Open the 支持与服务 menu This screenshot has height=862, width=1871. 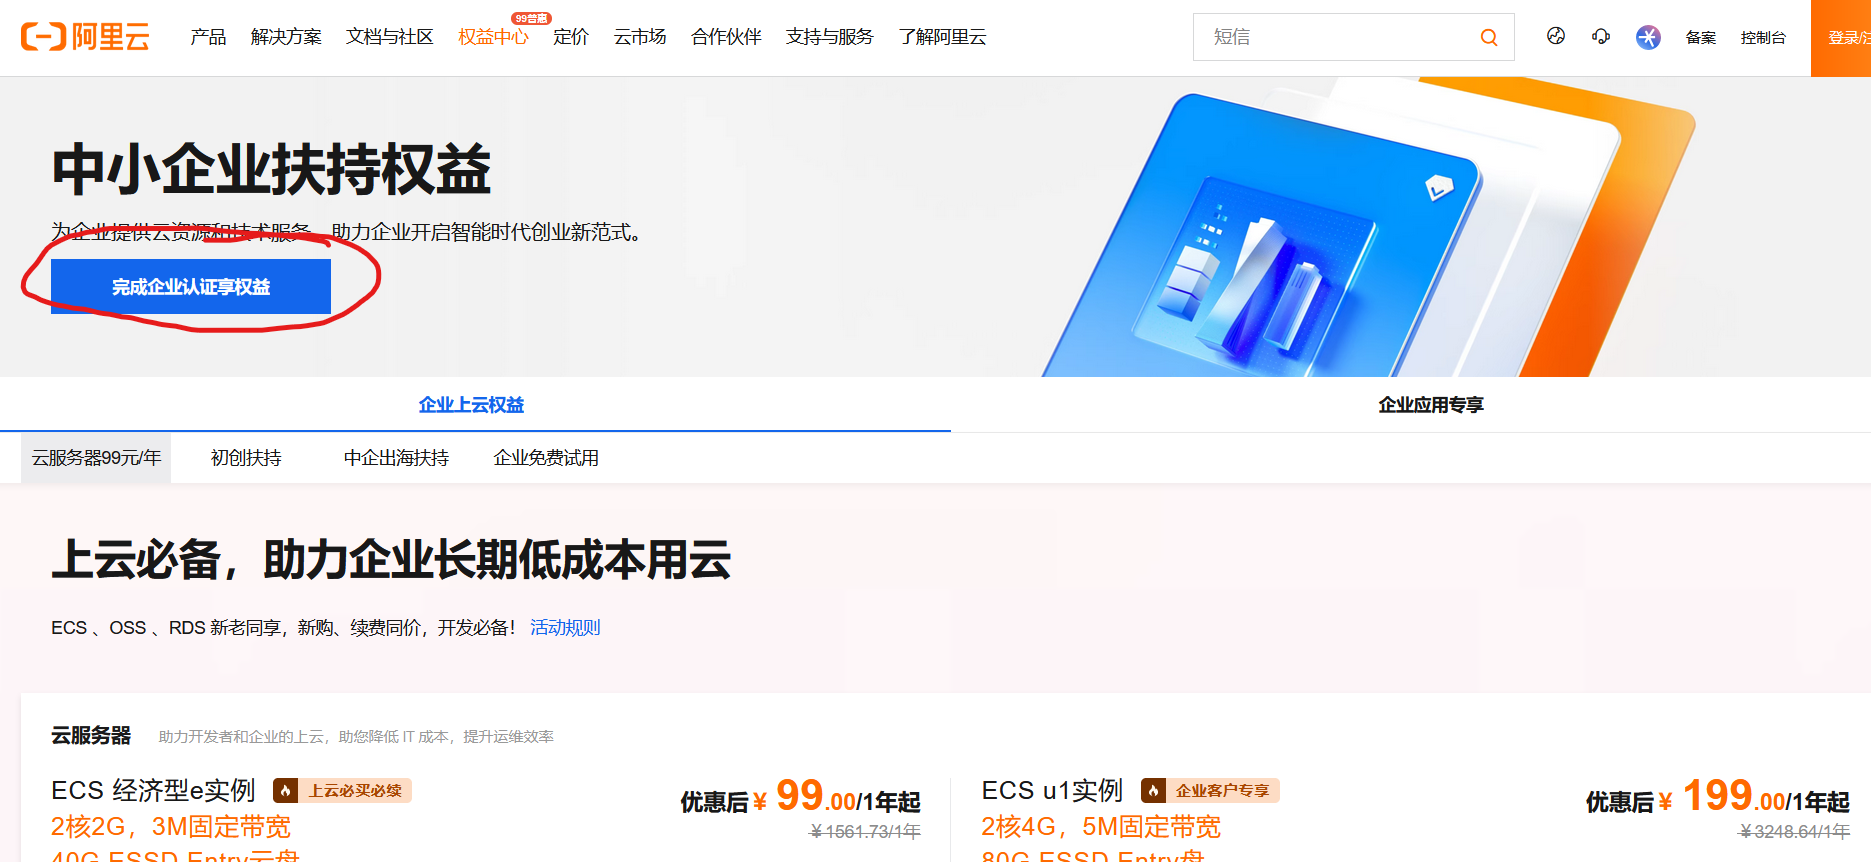coord(830,37)
